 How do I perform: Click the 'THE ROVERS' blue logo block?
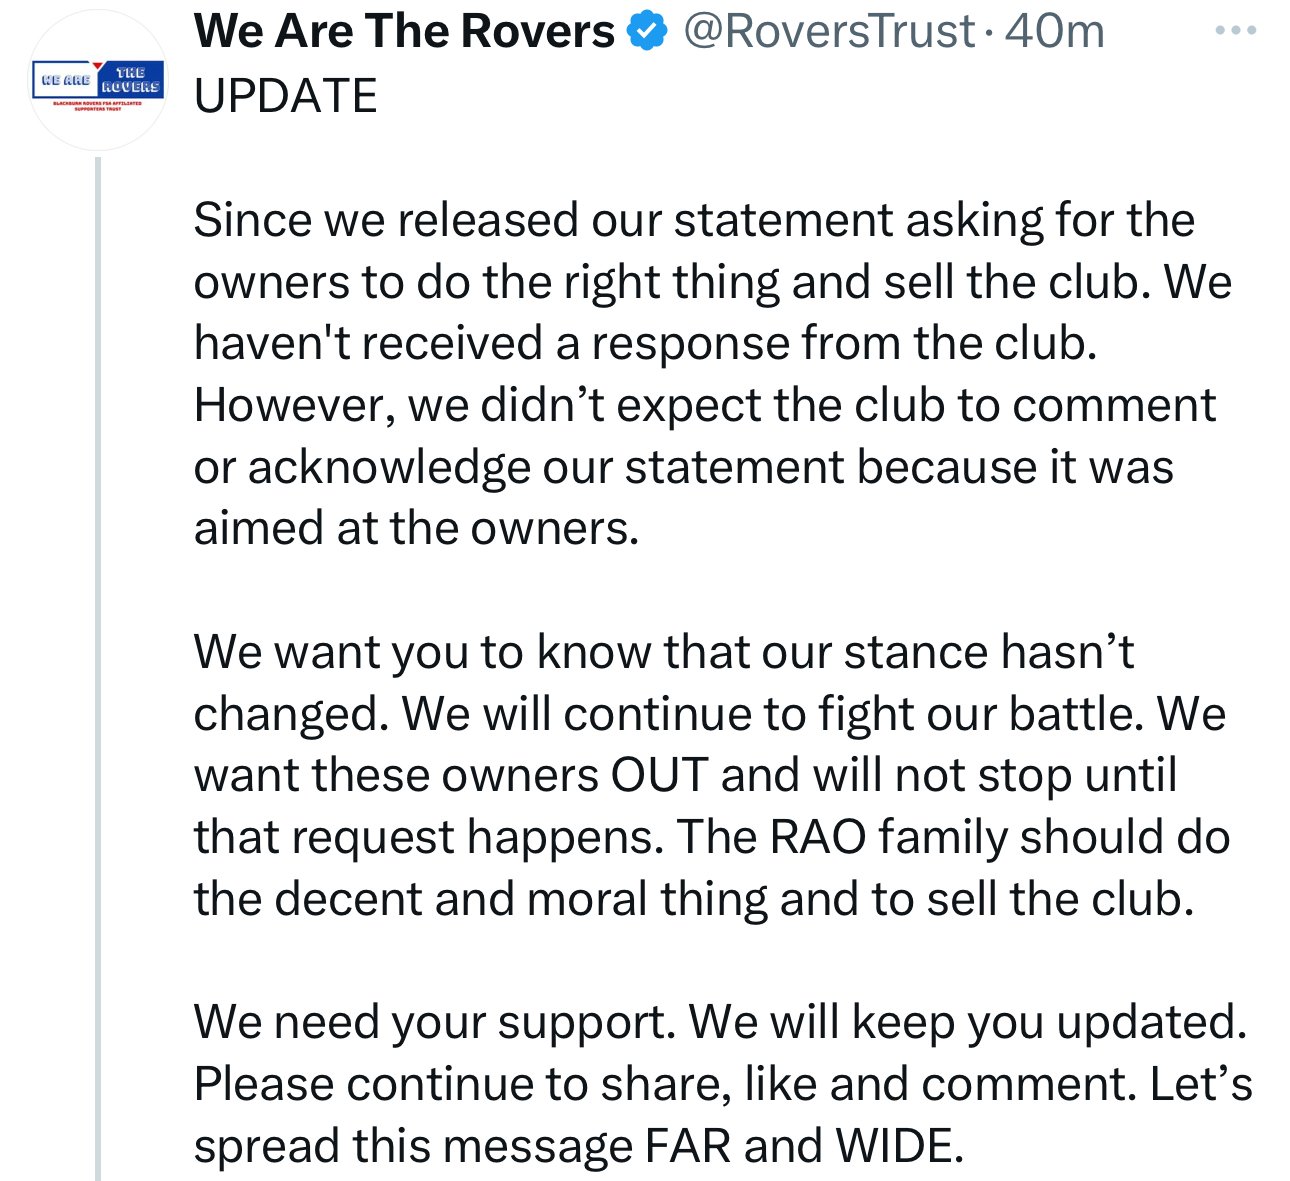tap(130, 80)
